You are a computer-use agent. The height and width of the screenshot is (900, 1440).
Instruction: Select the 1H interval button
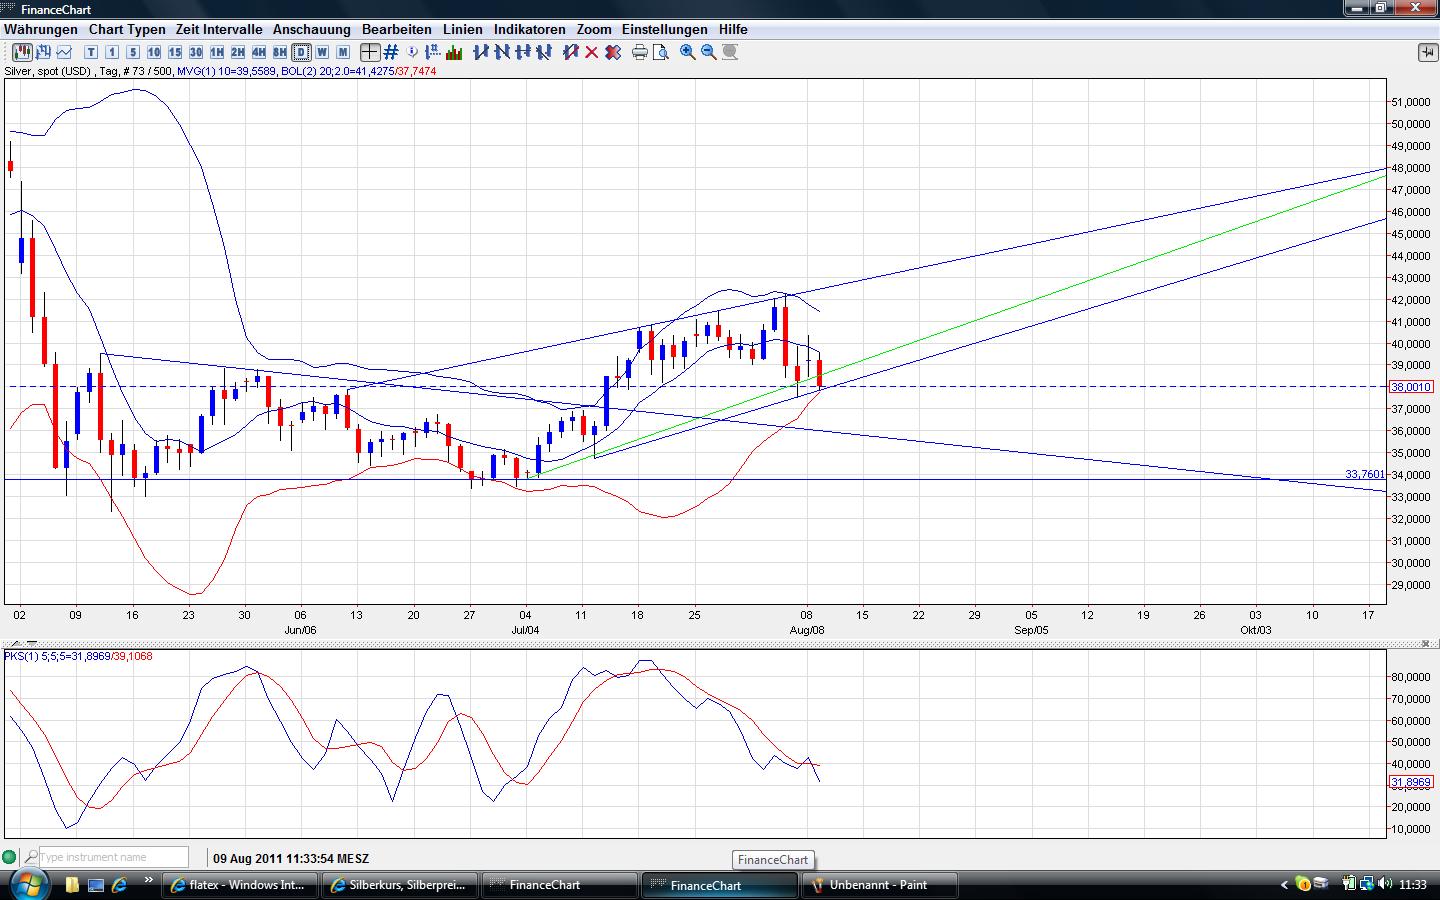[217, 52]
